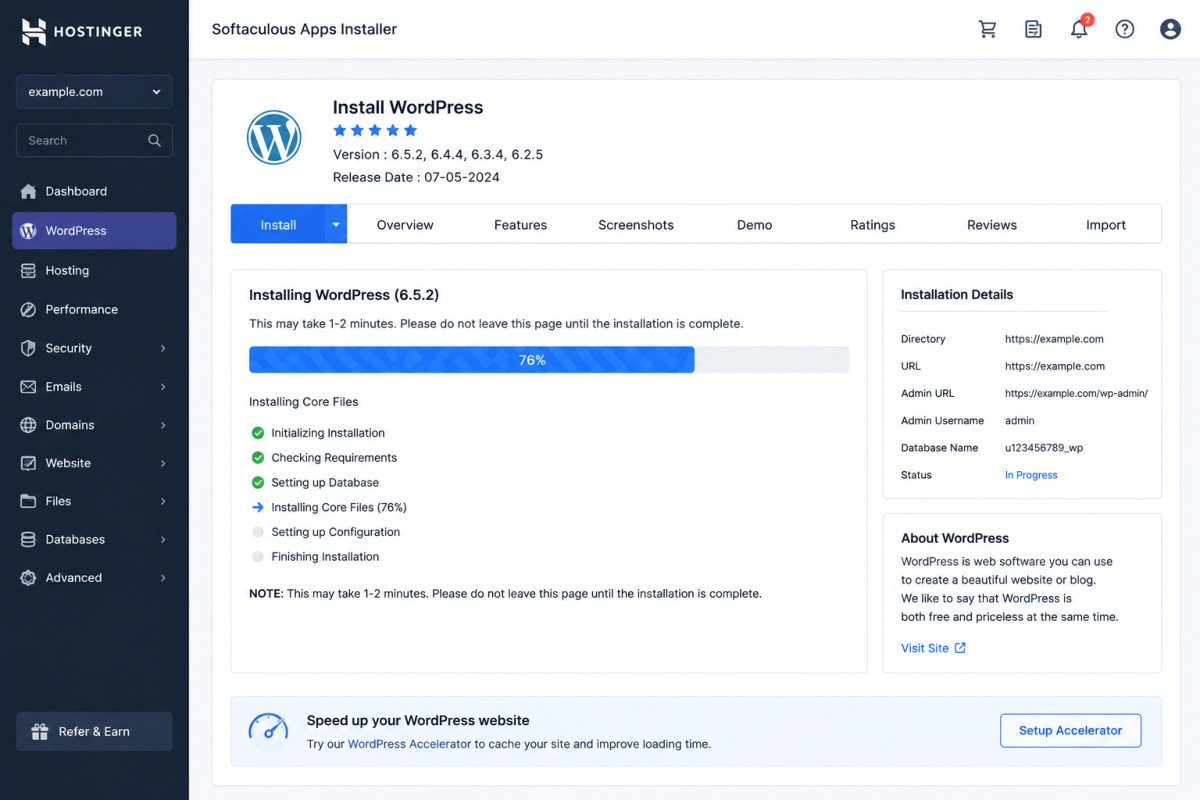Click the five-star rating
Screen dimensions: 1200x800
point(375,130)
